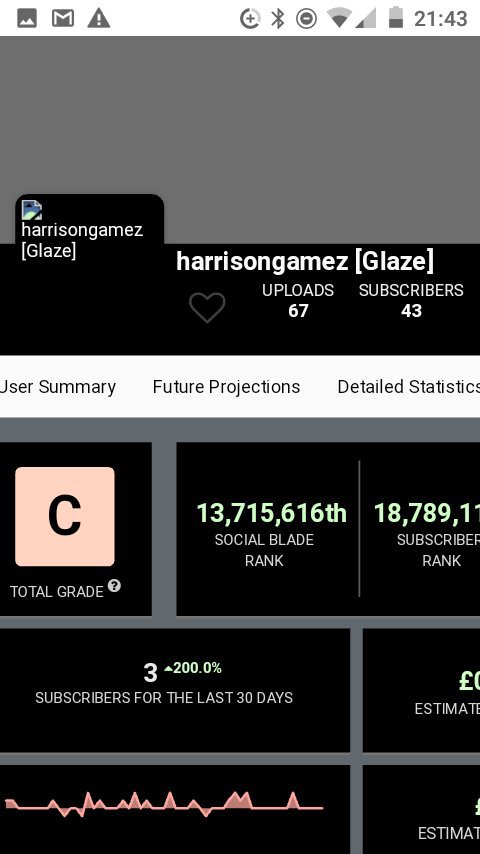Click the pink subscriber trend chart
This screenshot has width=480, height=854.
(x=163, y=804)
